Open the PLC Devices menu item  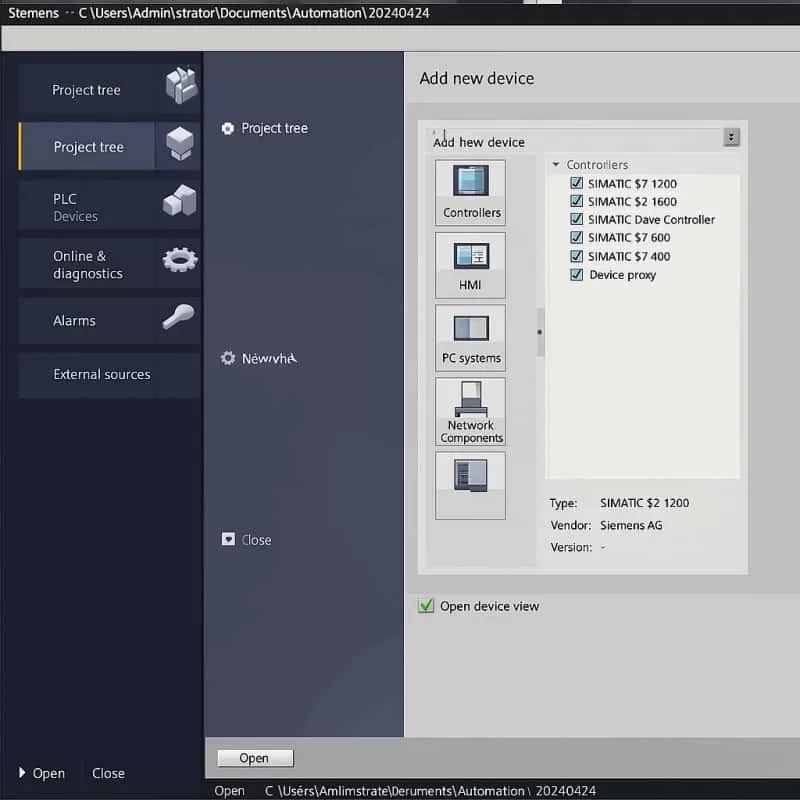tap(110, 205)
